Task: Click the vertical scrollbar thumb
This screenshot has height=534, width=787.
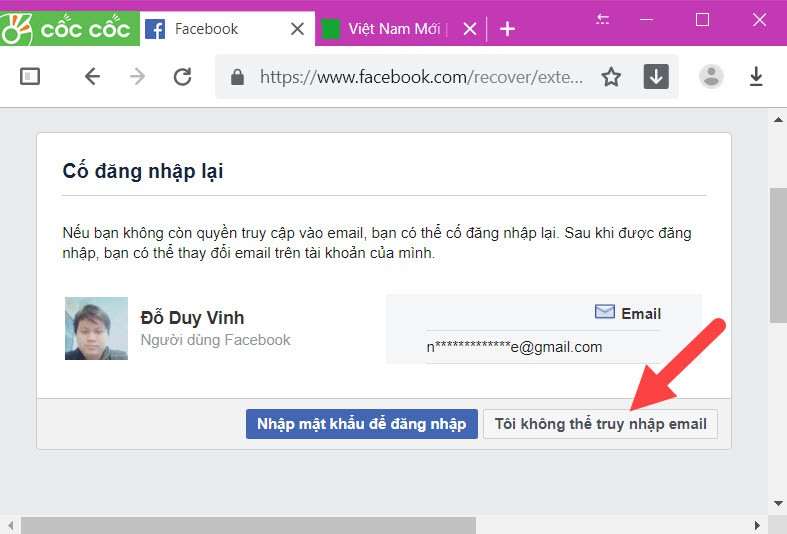Action: tap(778, 255)
